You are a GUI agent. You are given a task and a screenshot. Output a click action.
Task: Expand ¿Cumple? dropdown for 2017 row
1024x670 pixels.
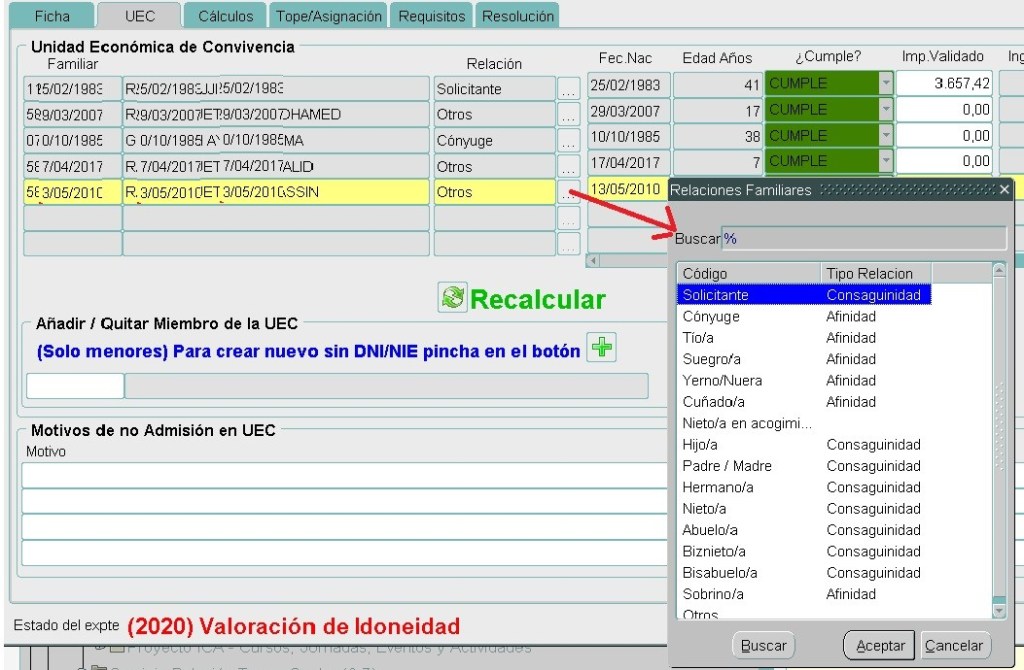(x=885, y=161)
